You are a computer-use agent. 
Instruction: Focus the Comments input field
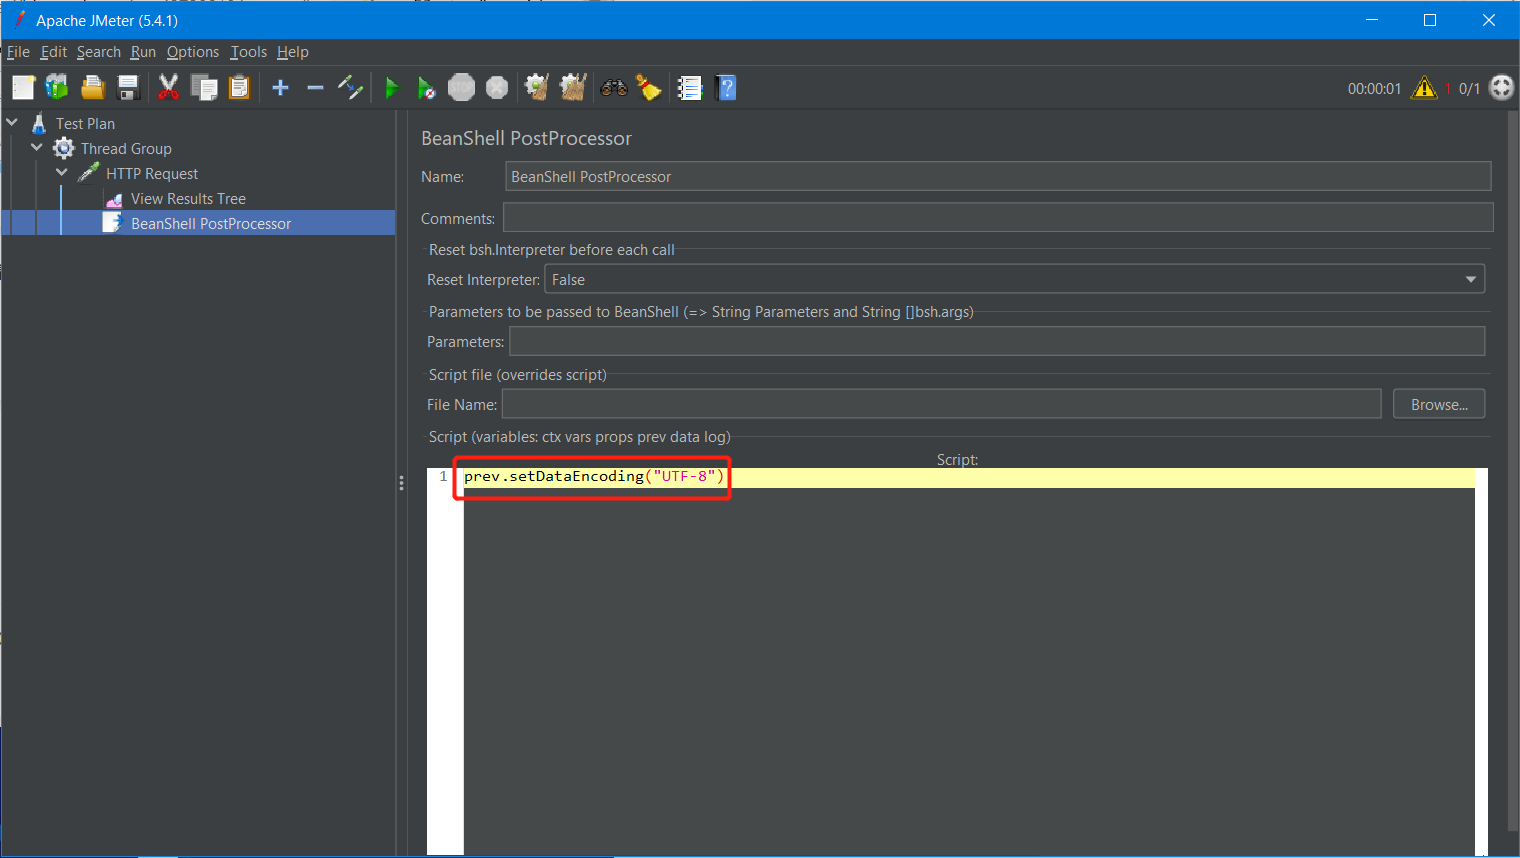pos(998,217)
